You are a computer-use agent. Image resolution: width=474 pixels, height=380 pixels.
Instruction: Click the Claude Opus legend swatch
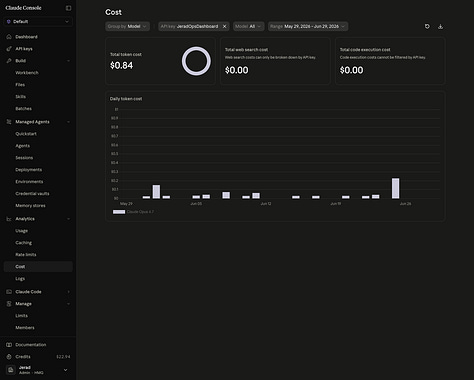coord(119,212)
